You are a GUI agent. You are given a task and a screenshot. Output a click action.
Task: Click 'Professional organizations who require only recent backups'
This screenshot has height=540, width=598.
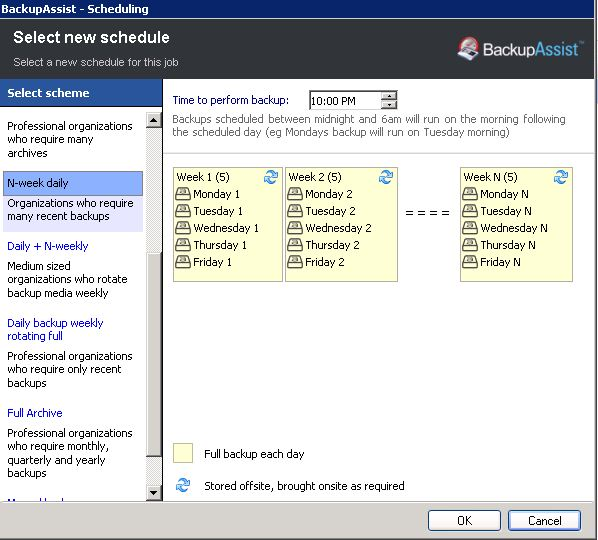pos(70,369)
